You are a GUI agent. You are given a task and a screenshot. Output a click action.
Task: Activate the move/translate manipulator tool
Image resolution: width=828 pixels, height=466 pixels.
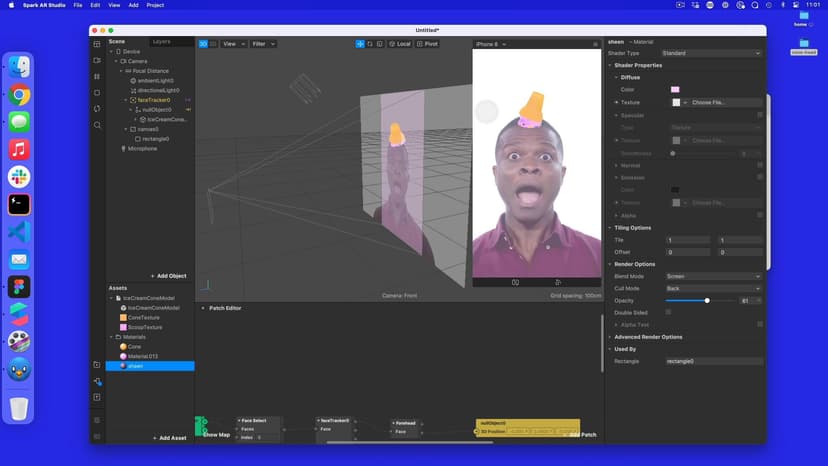[x=360, y=44]
